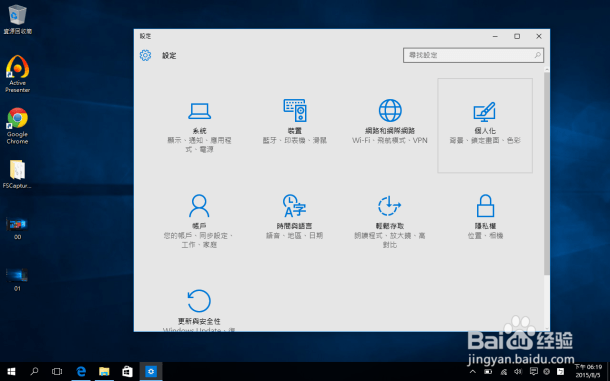Close the Settings window
This screenshot has height=381, width=610.
pos(539,36)
